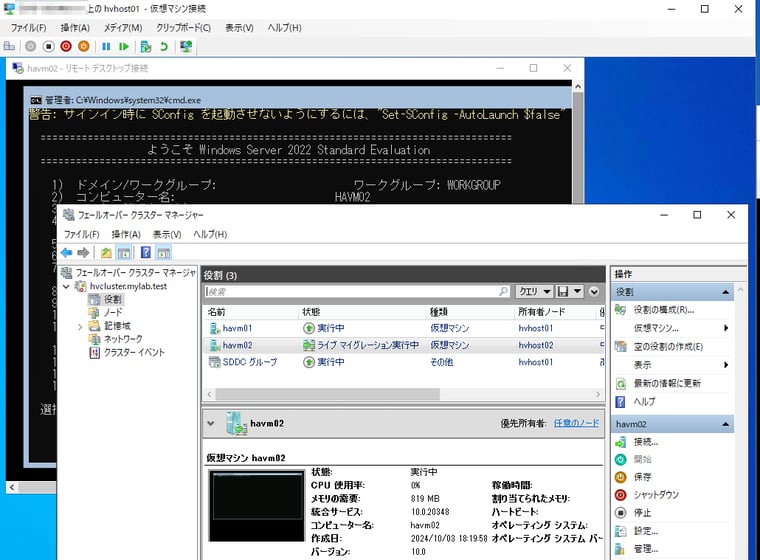This screenshot has height=560, width=760.
Task: Click 停止 action for havm02
Action: 642,512
